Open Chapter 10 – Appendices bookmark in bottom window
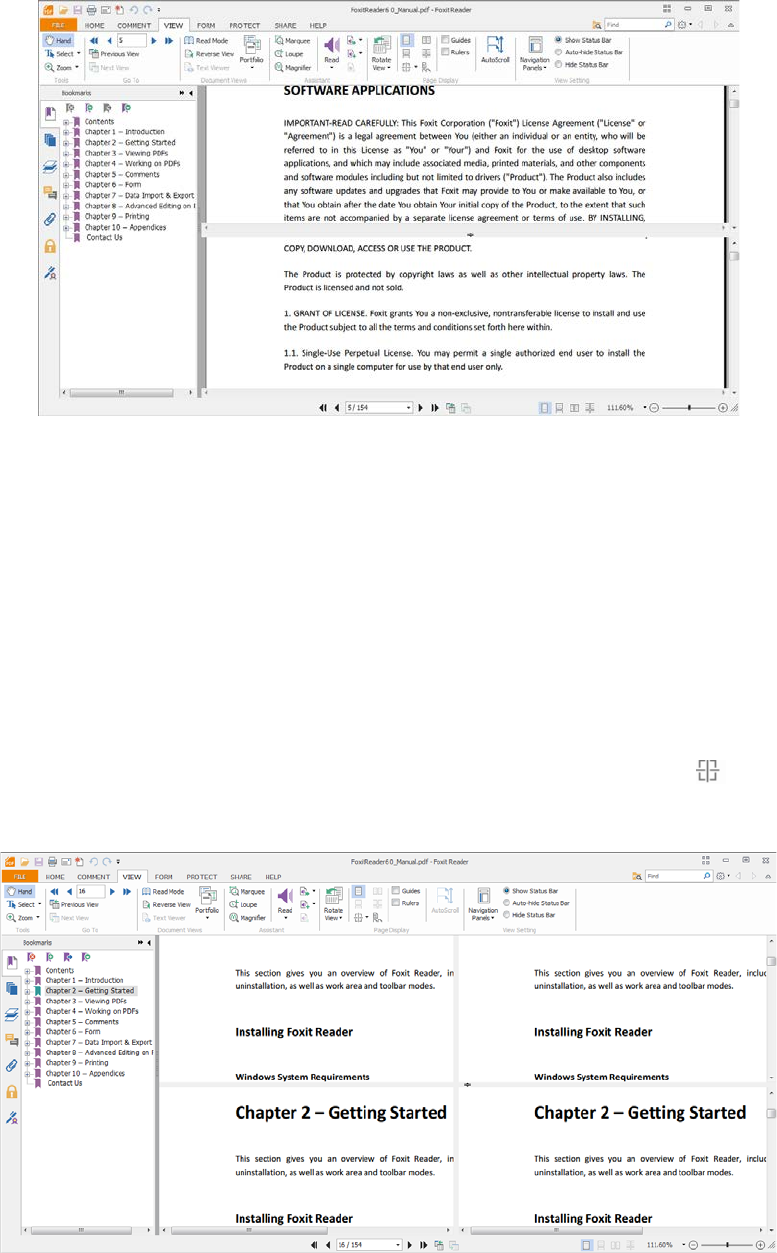This screenshot has height=1253, width=777. coord(86,1074)
